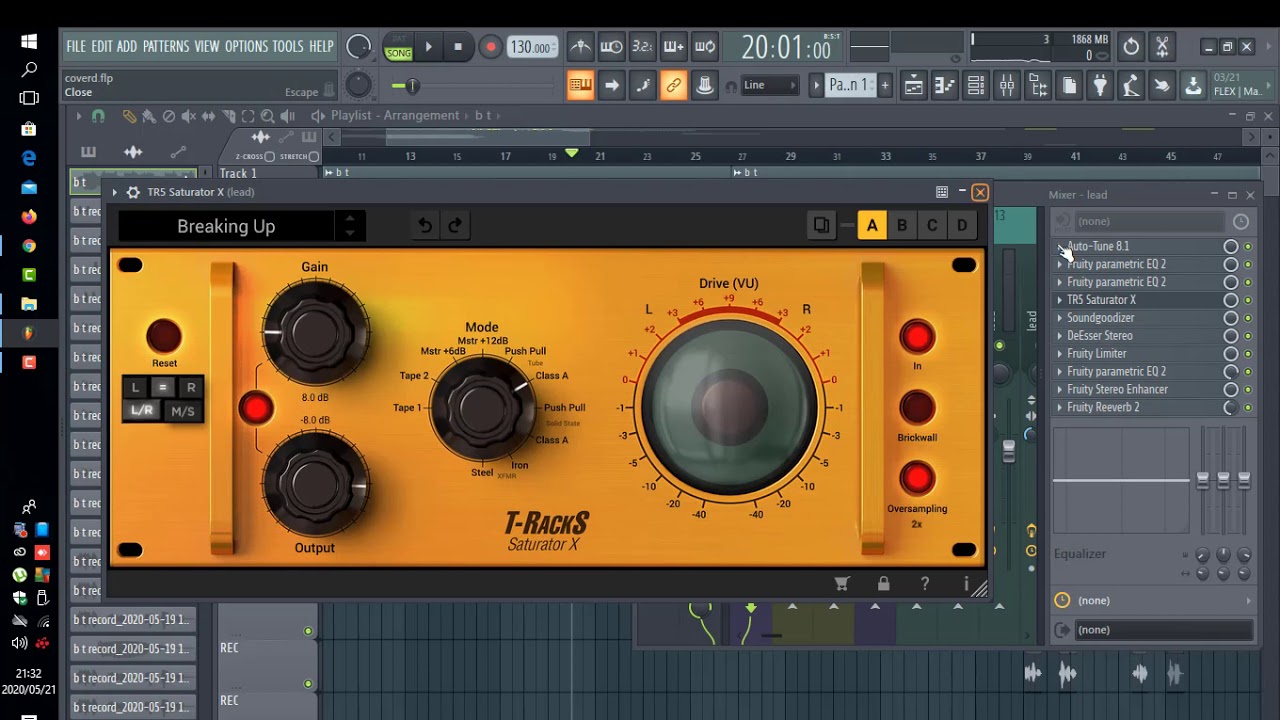Viewport: 1280px width, 720px height.
Task: Open the Browser view icon
Action: (x=1038, y=86)
